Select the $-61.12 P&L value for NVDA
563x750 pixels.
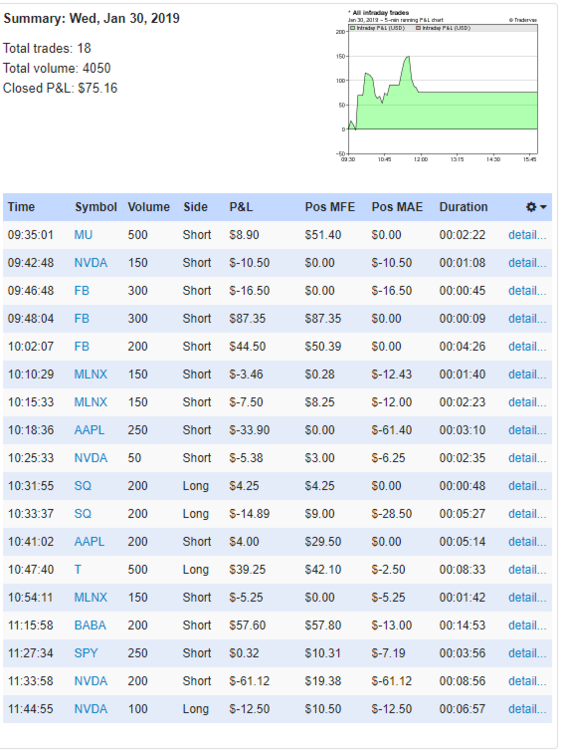249,681
